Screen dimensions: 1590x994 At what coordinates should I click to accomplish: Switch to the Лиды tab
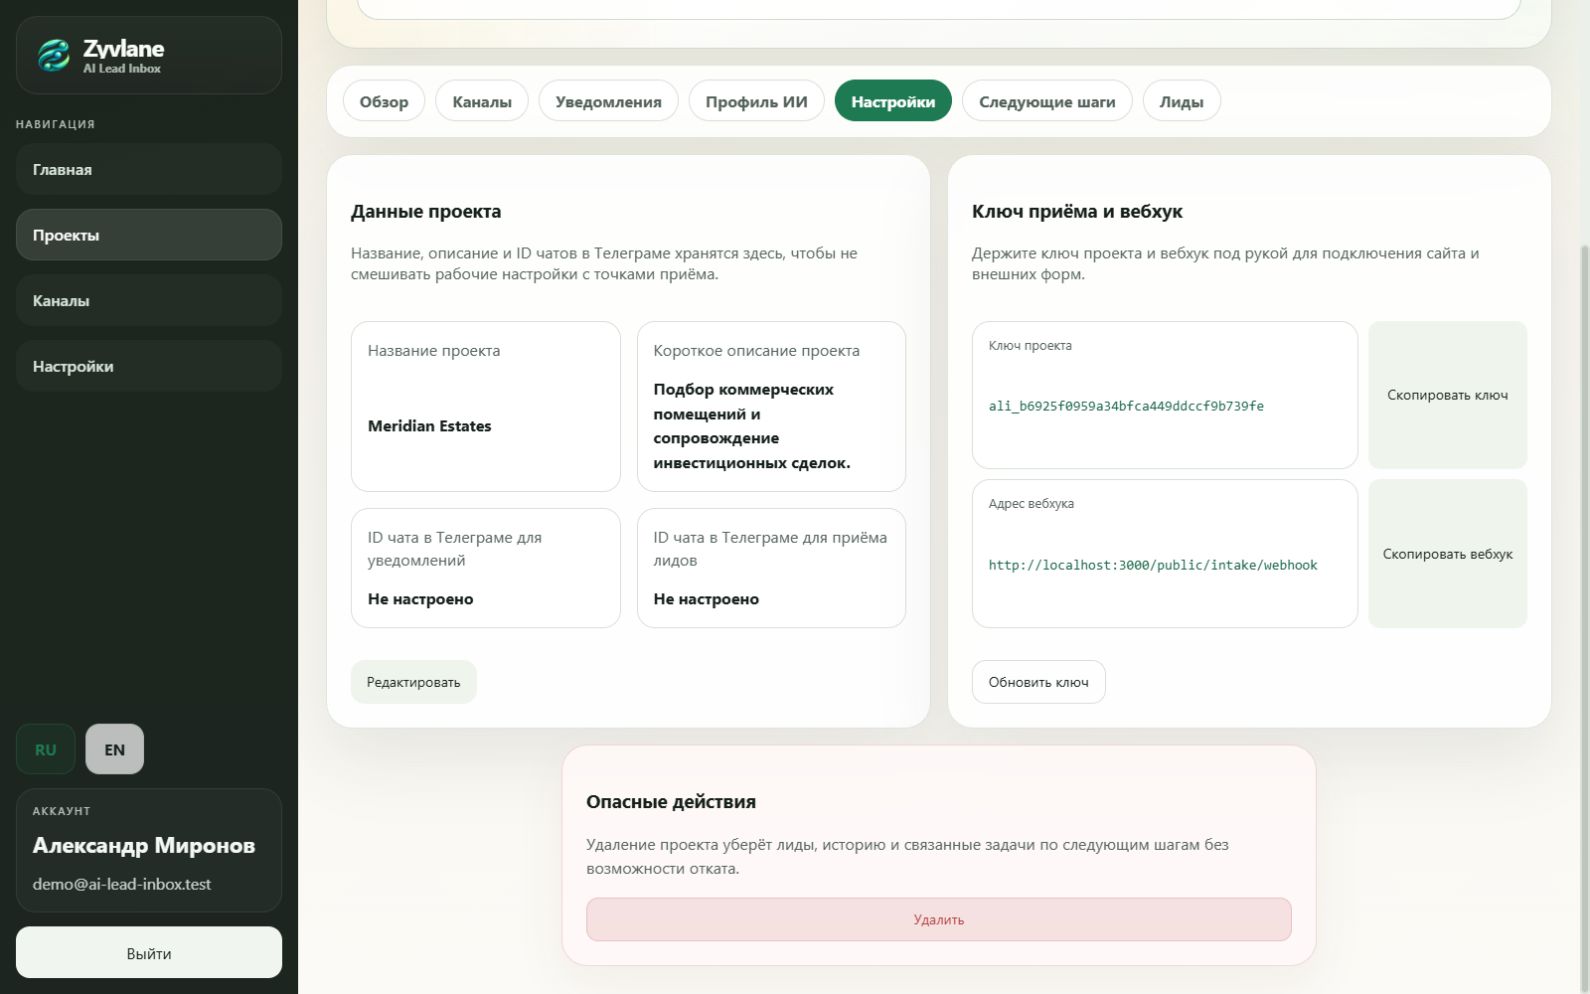(x=1181, y=101)
